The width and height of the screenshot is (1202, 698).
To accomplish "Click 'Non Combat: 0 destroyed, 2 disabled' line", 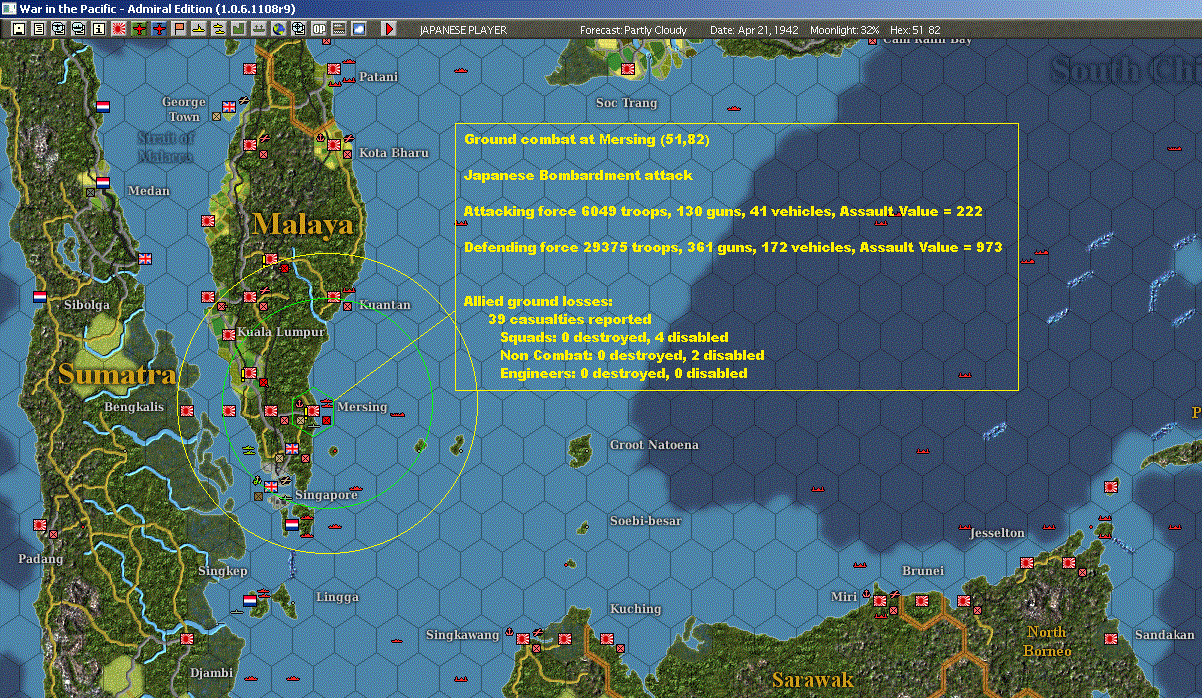I will (x=632, y=355).
